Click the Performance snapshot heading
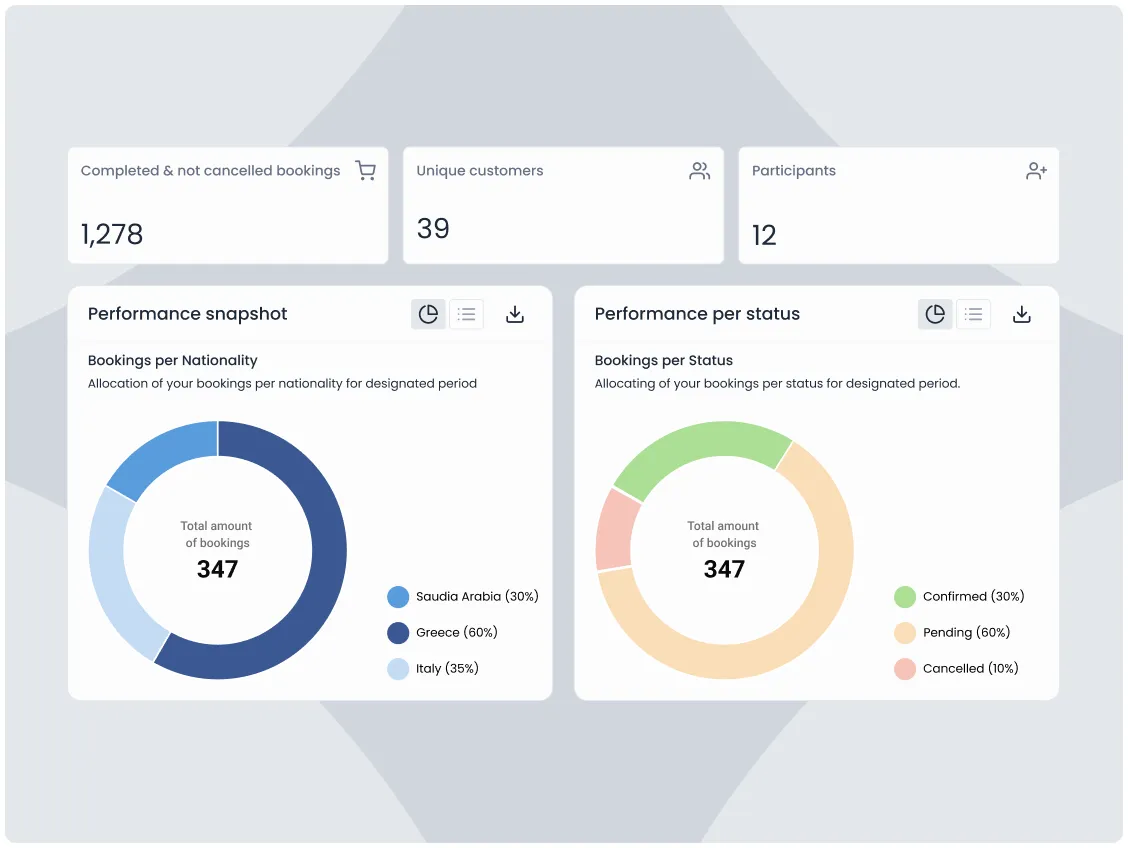 (x=188, y=314)
